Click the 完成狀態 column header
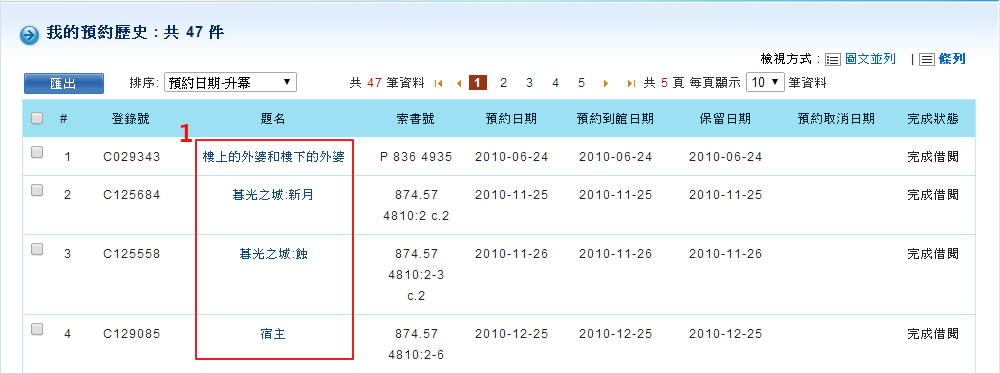Image resolution: width=1000 pixels, height=373 pixels. 933,119
